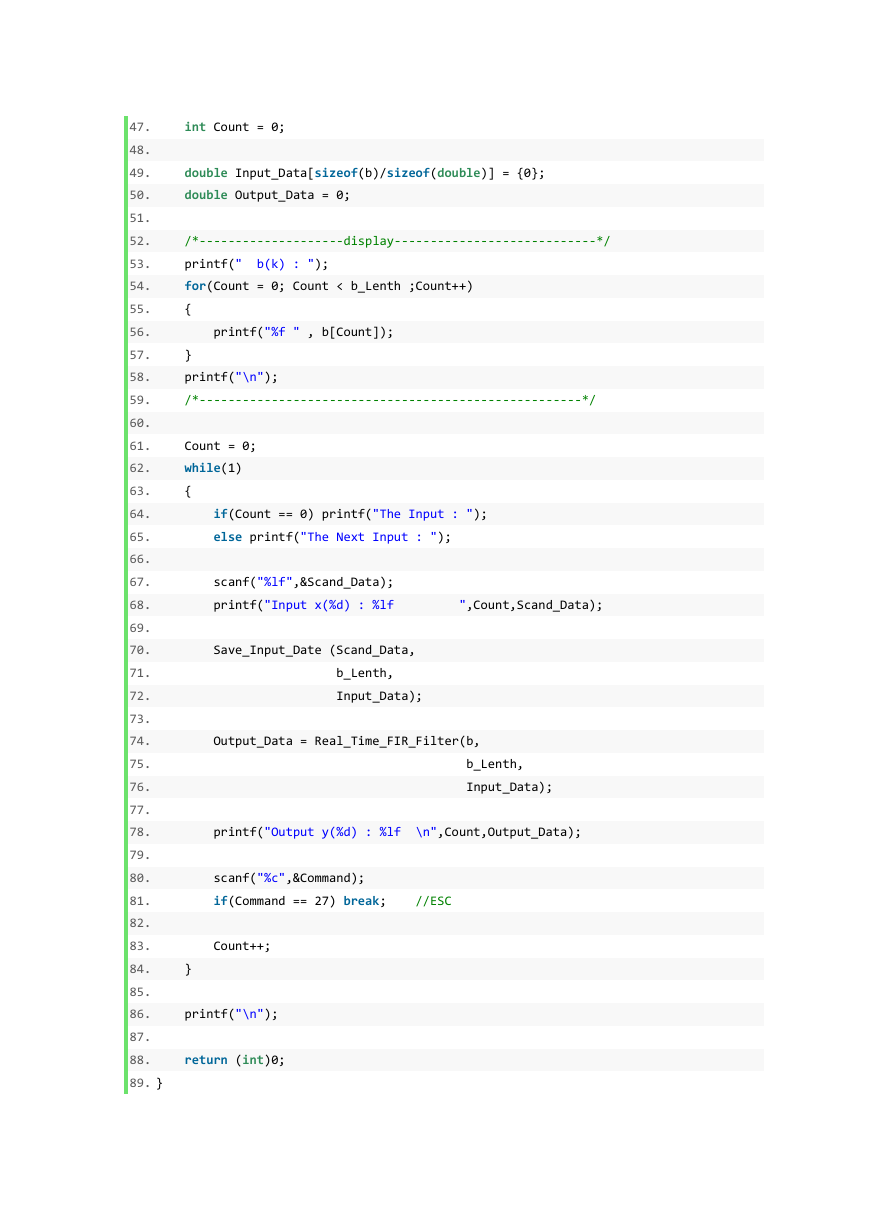Image resolution: width=869 pixels, height=1228 pixels.
Task: Click code line 47 'int Count = 0;'
Action: [234, 127]
